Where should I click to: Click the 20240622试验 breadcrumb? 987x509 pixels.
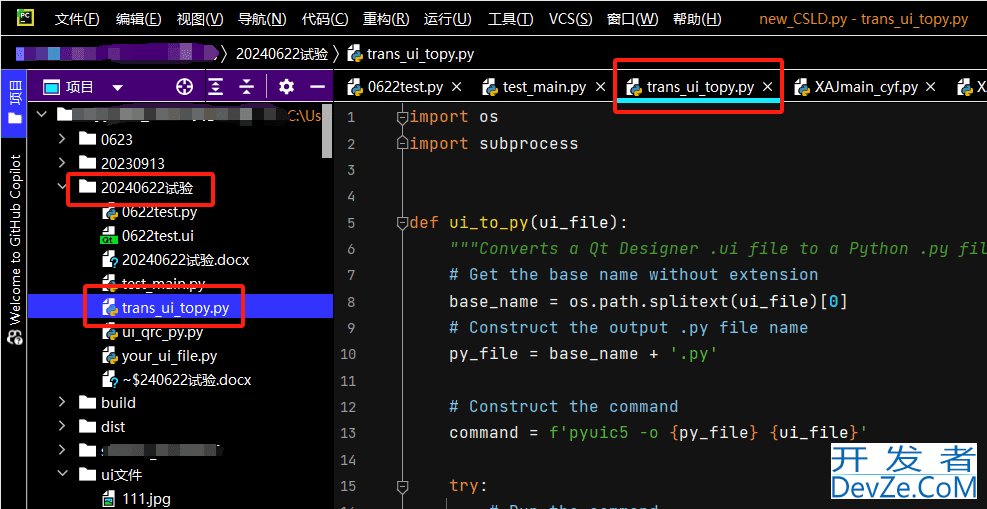click(x=282, y=54)
